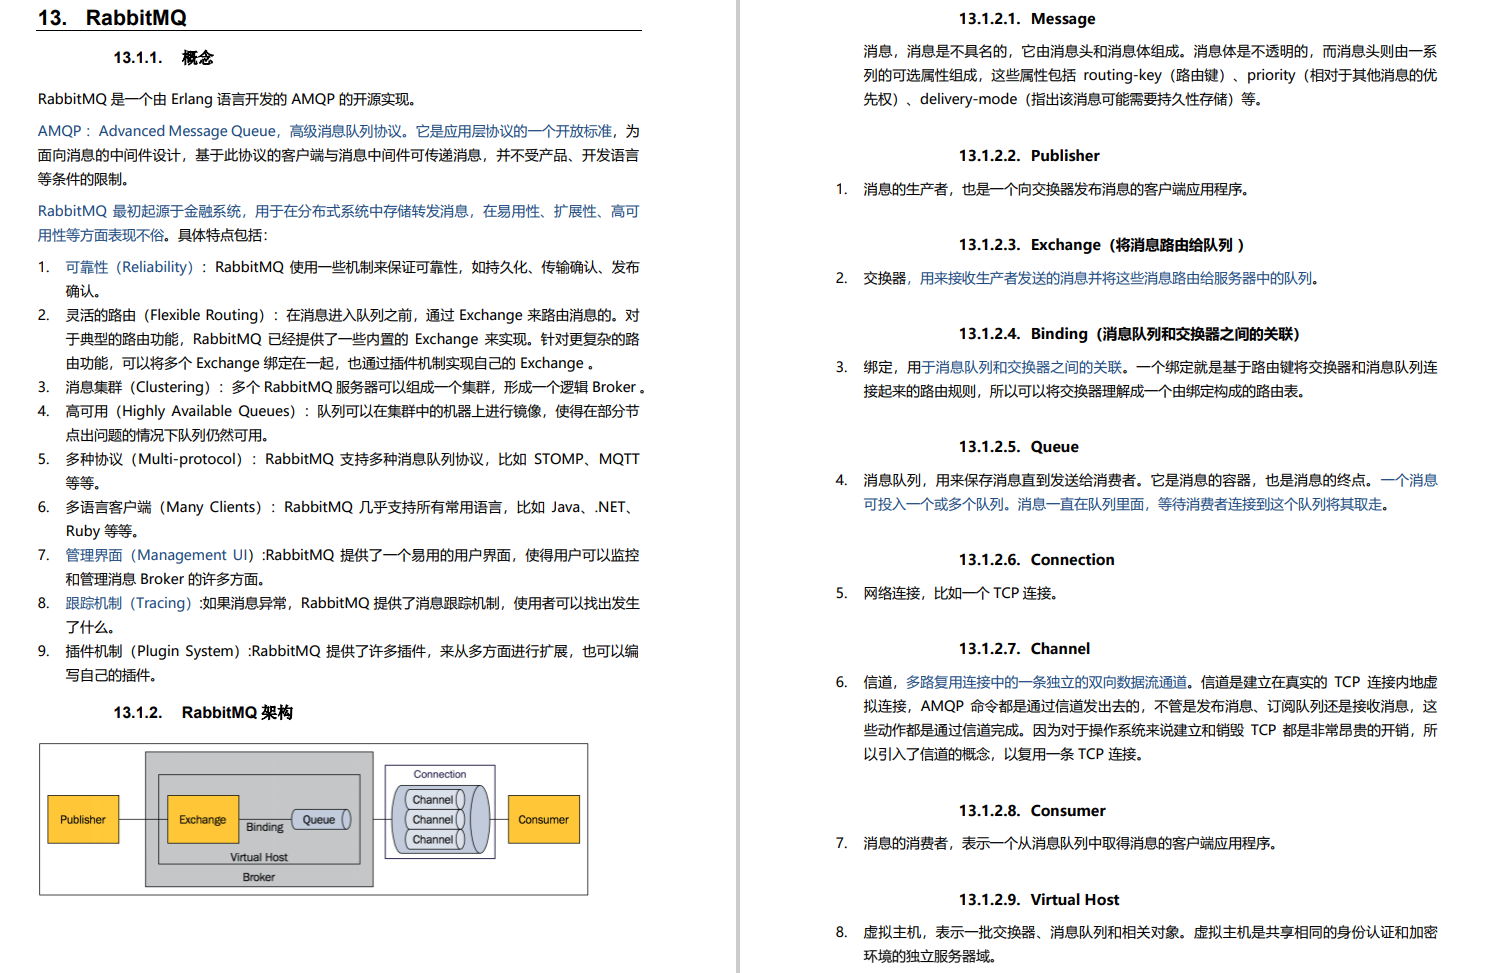Click the 13.1.2.7. Channel heading
Screen dimensions: 1498x973
[1026, 648]
